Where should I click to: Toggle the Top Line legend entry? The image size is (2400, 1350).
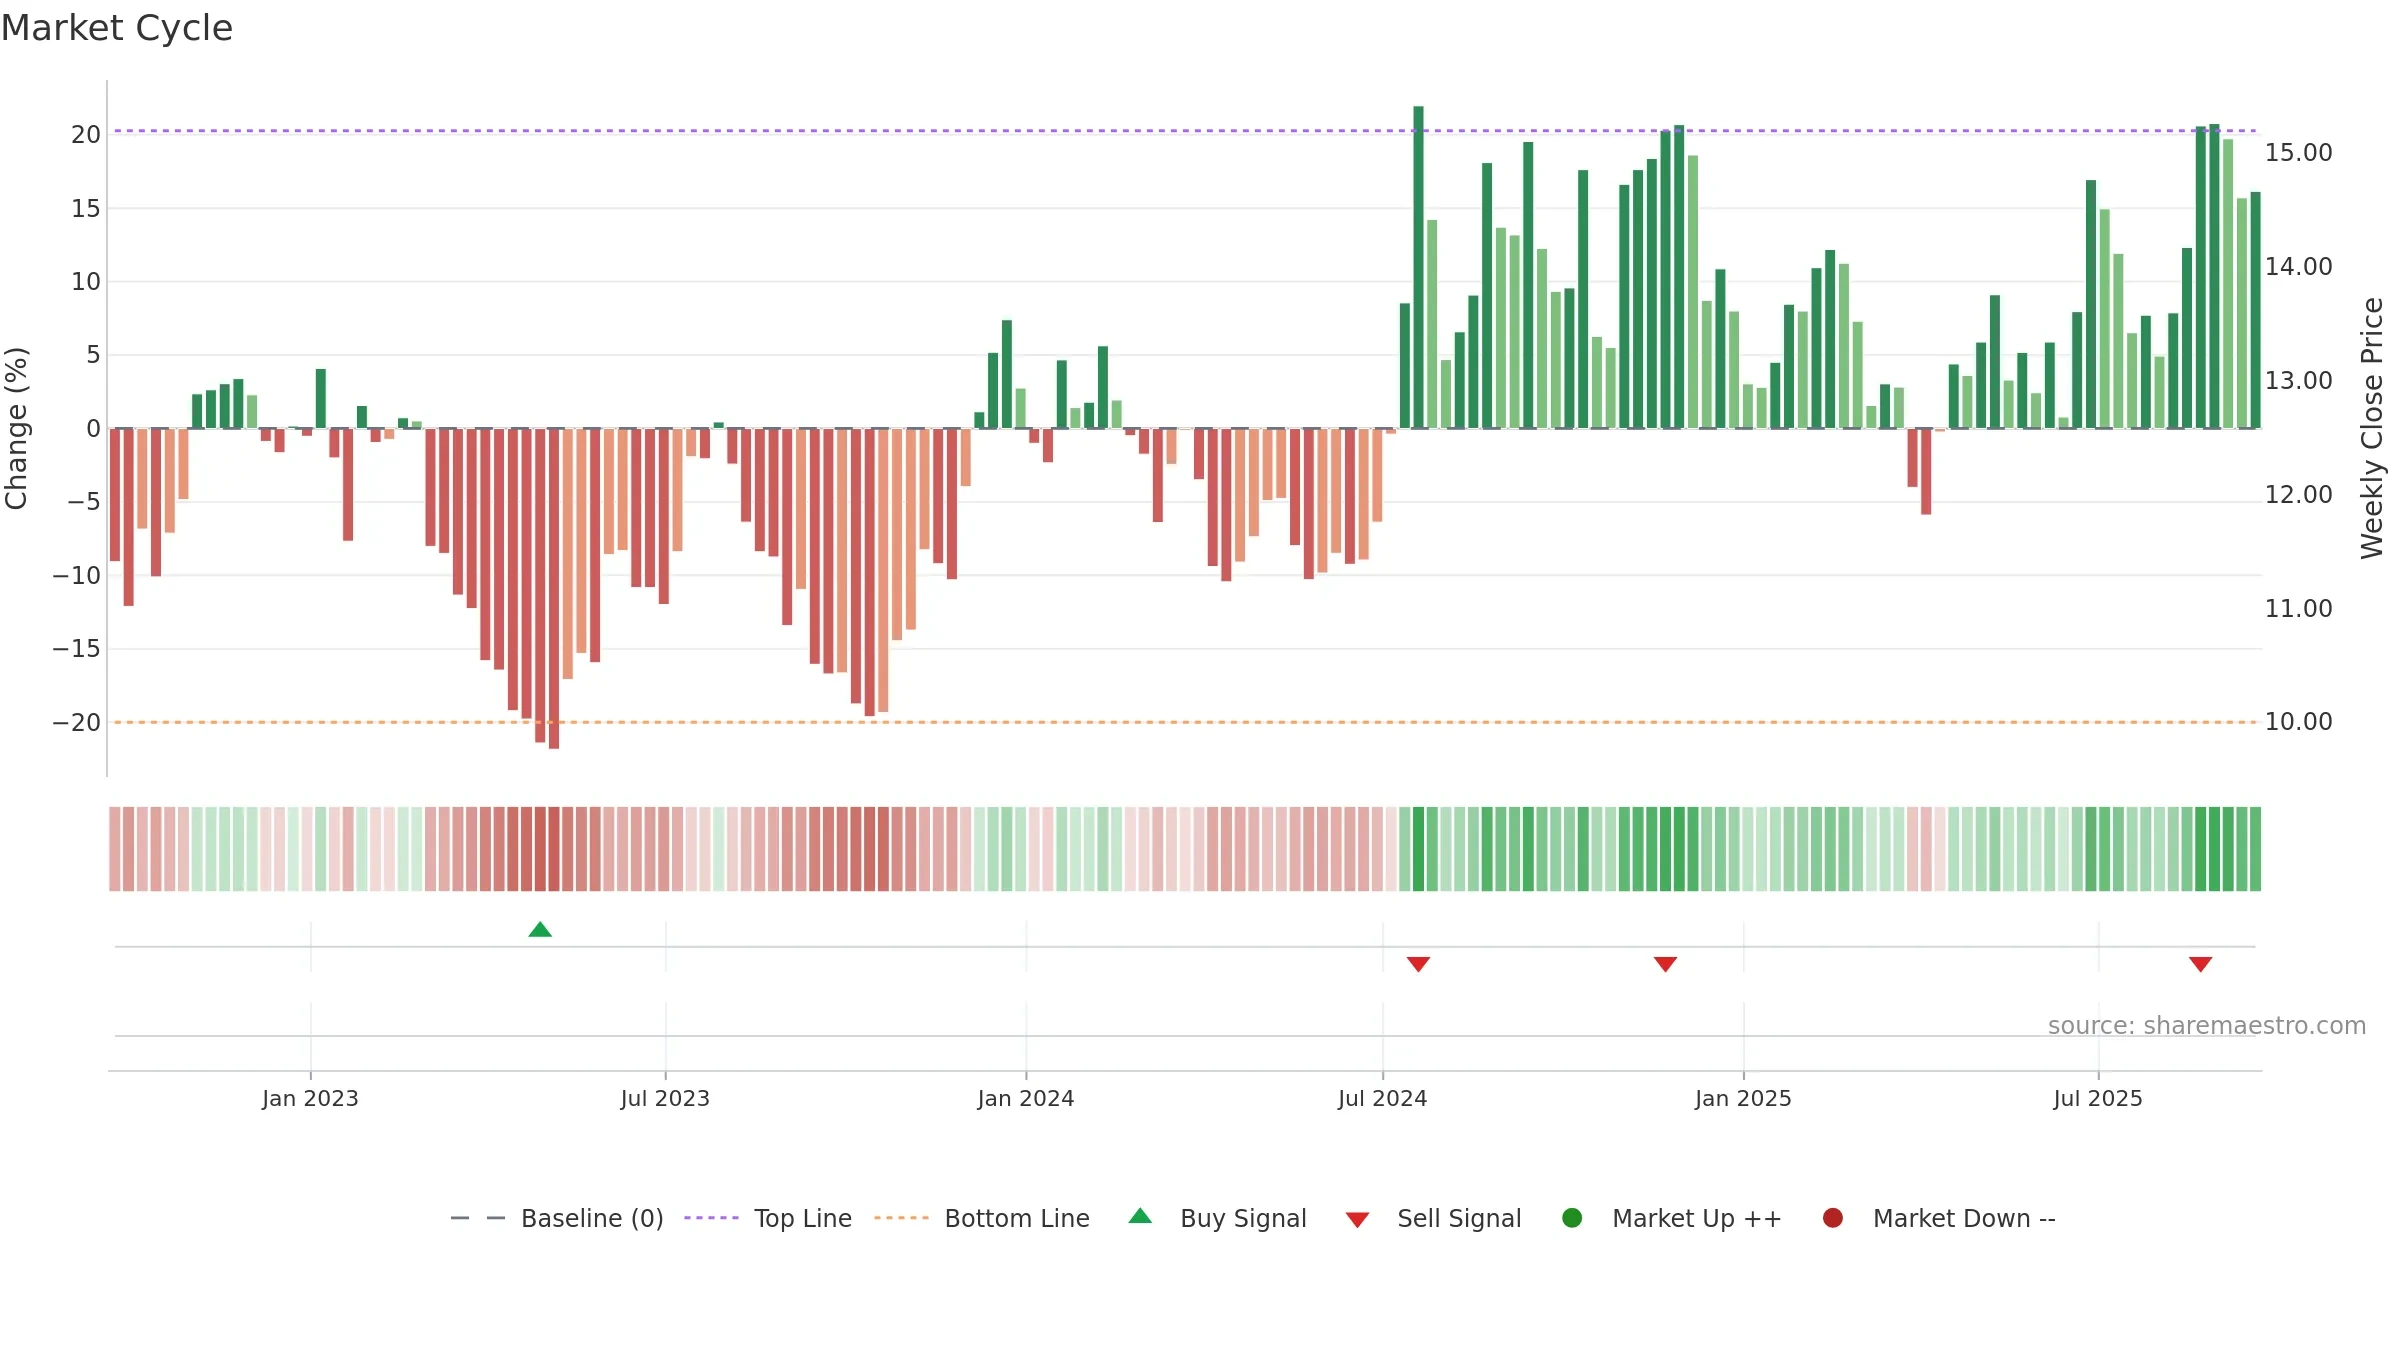click(768, 1218)
